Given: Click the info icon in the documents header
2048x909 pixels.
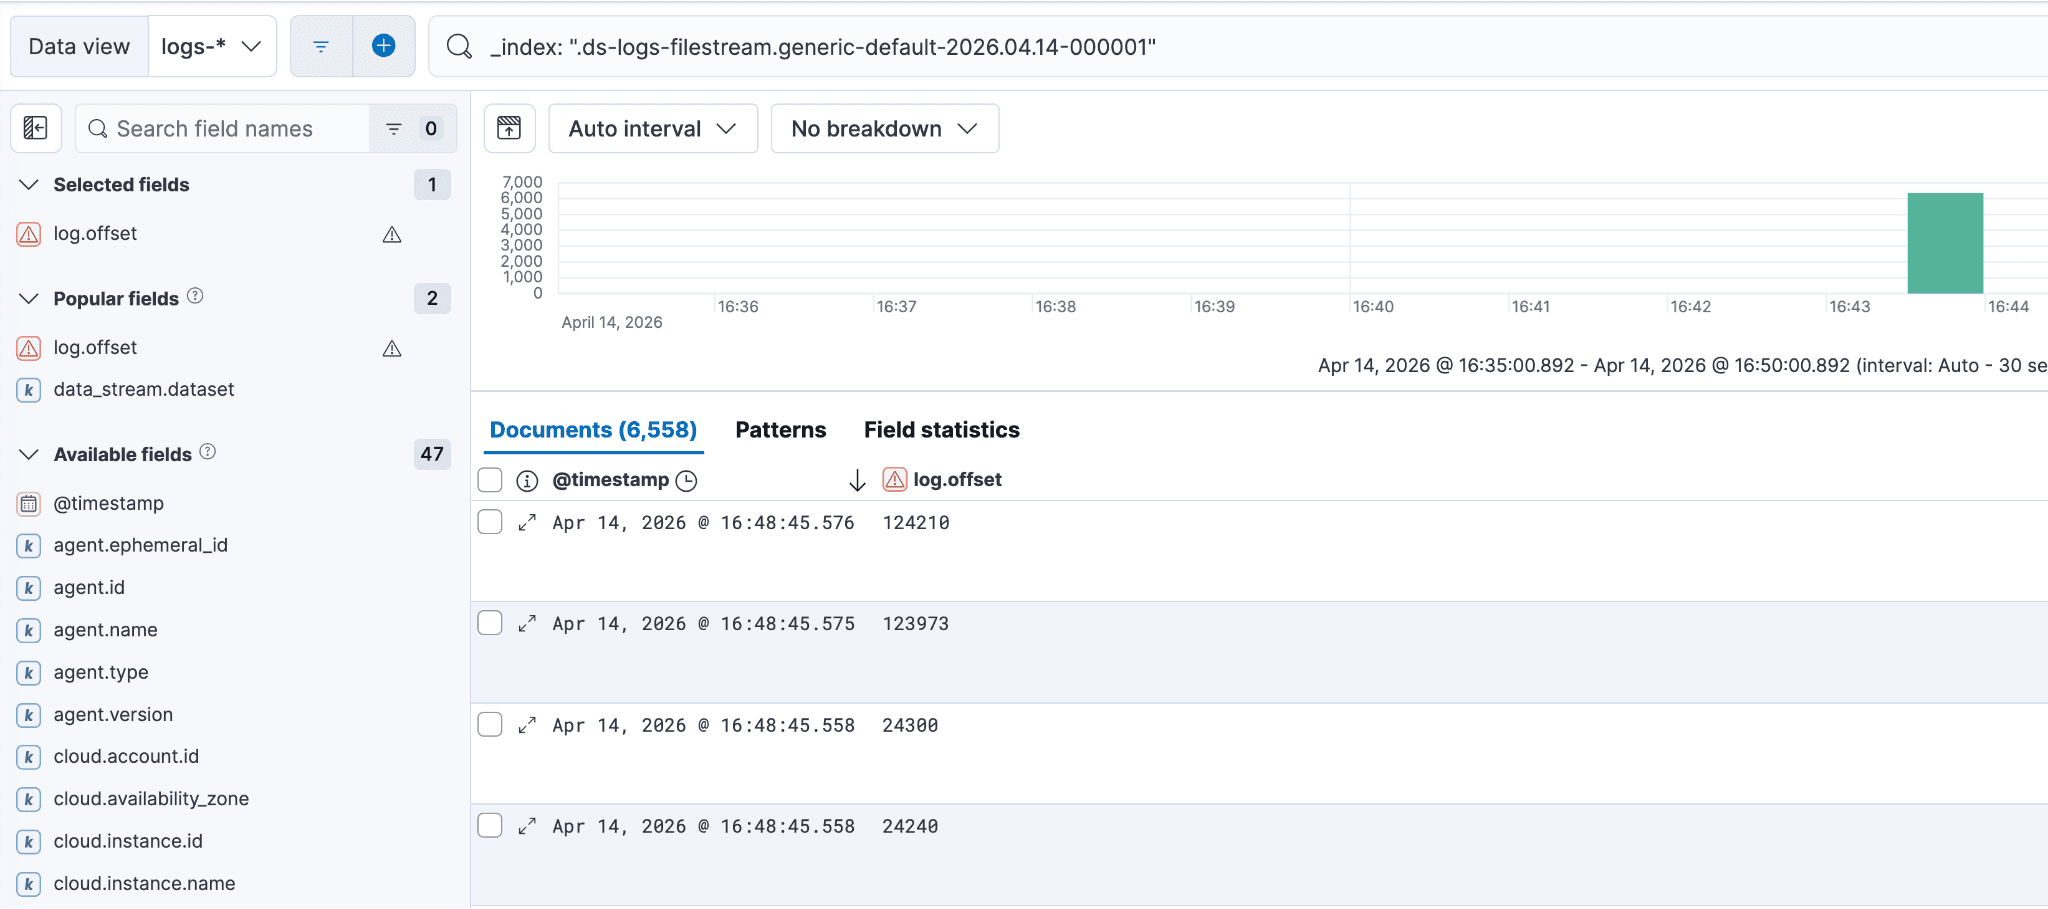Looking at the screenshot, I should coord(526,479).
